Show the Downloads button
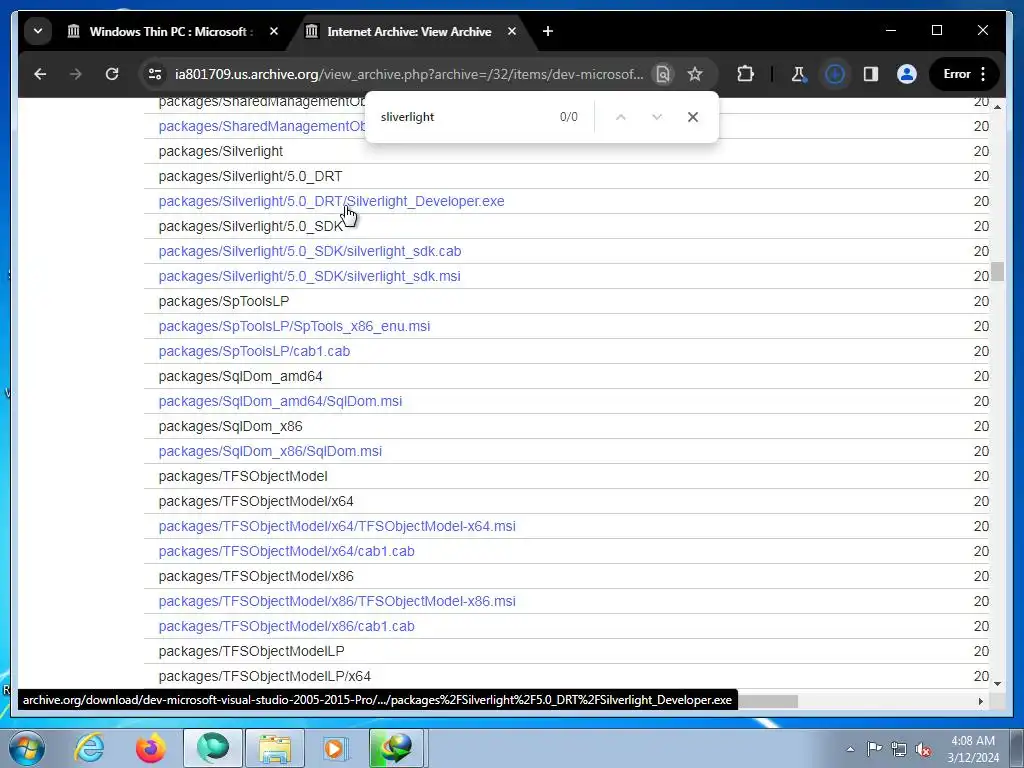The width and height of the screenshot is (1024, 768). [x=835, y=74]
